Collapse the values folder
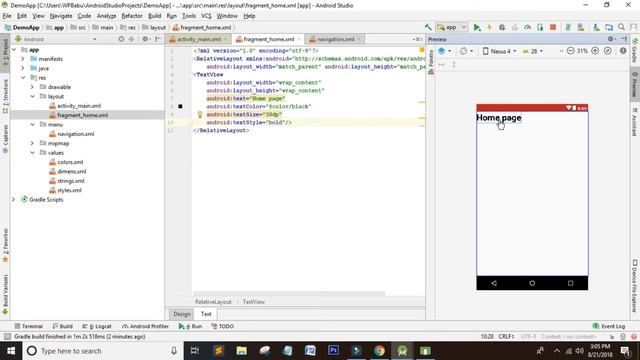This screenshot has width=640, height=360. tap(32, 153)
